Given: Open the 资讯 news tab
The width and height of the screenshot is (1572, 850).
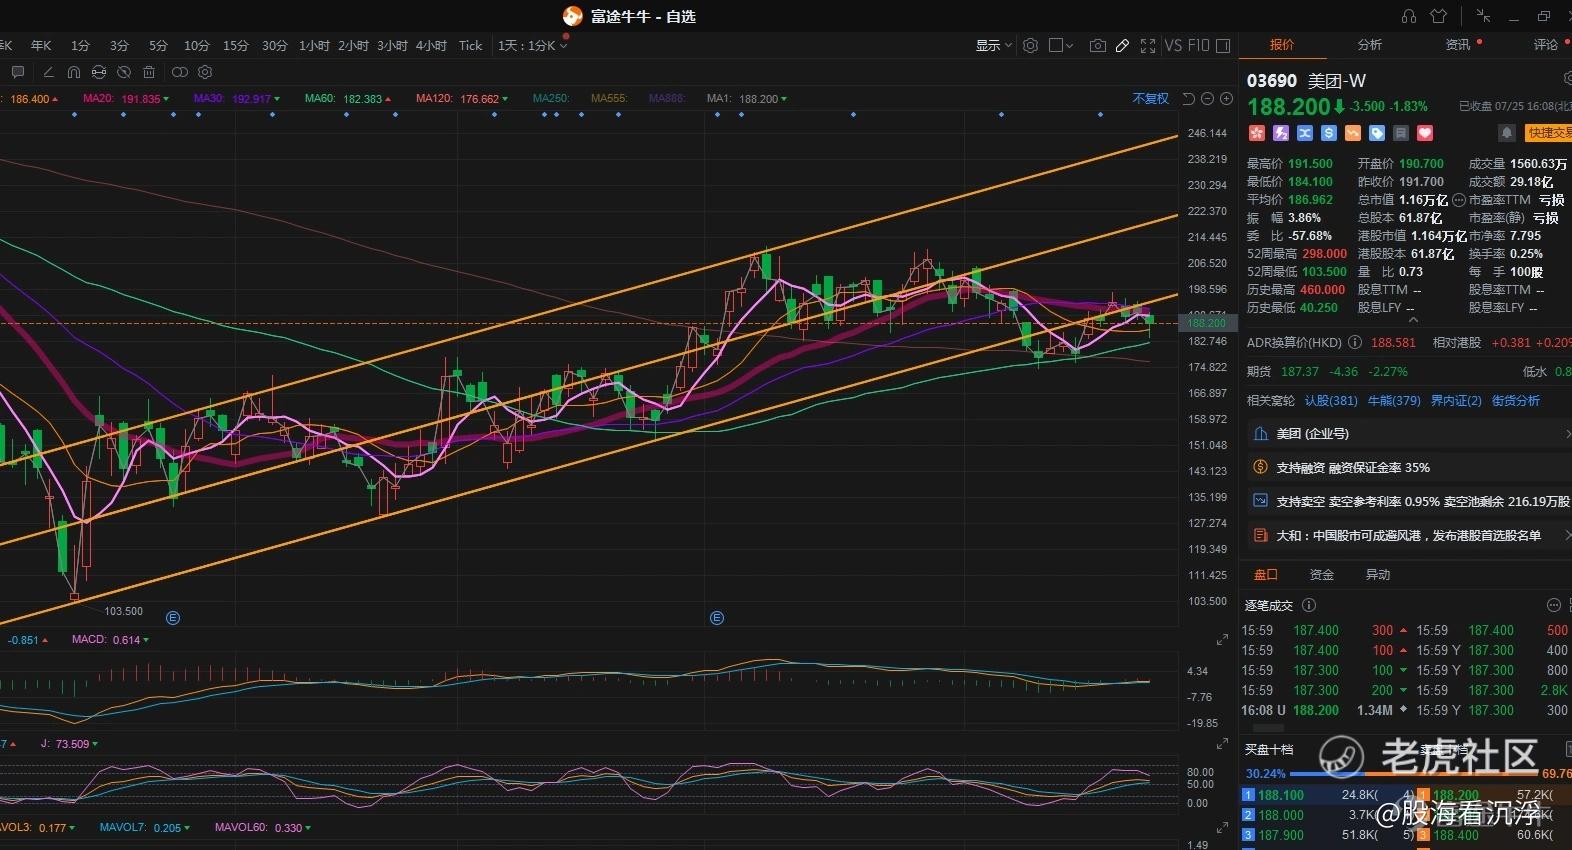Looking at the screenshot, I should tap(1458, 44).
